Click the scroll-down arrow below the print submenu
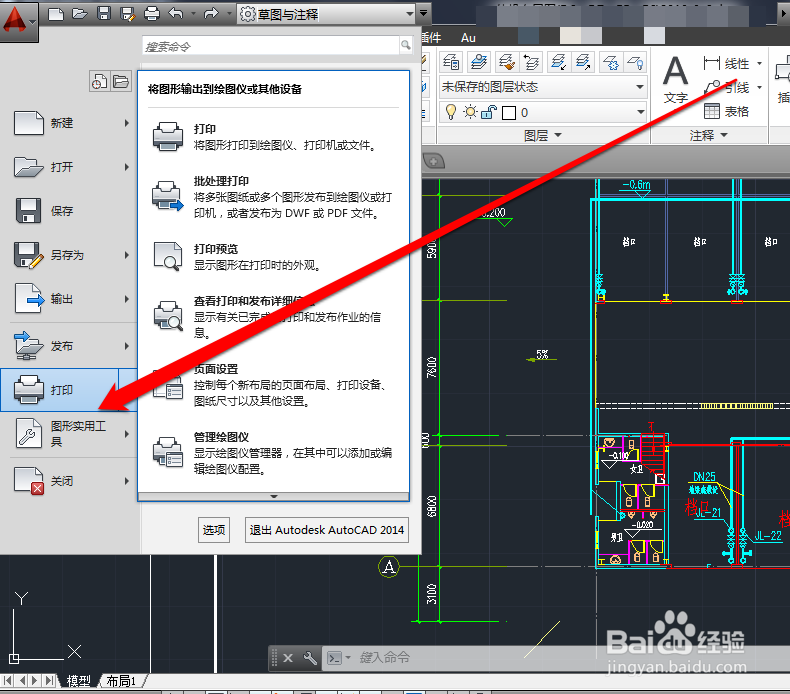The width and height of the screenshot is (790, 694). pyautogui.click(x=274, y=496)
